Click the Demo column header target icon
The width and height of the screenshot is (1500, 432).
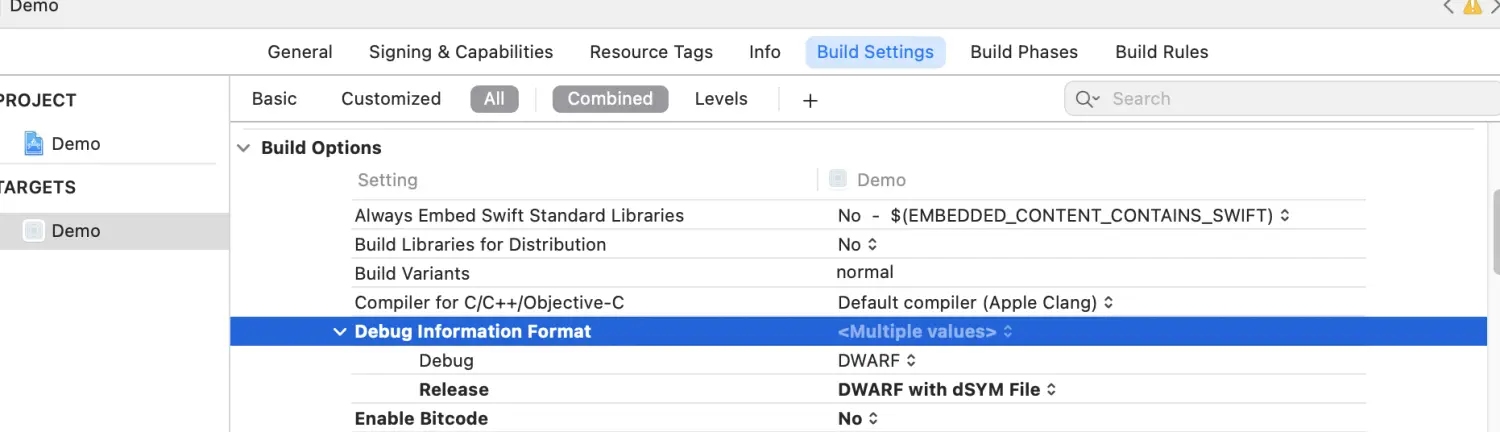[838, 180]
